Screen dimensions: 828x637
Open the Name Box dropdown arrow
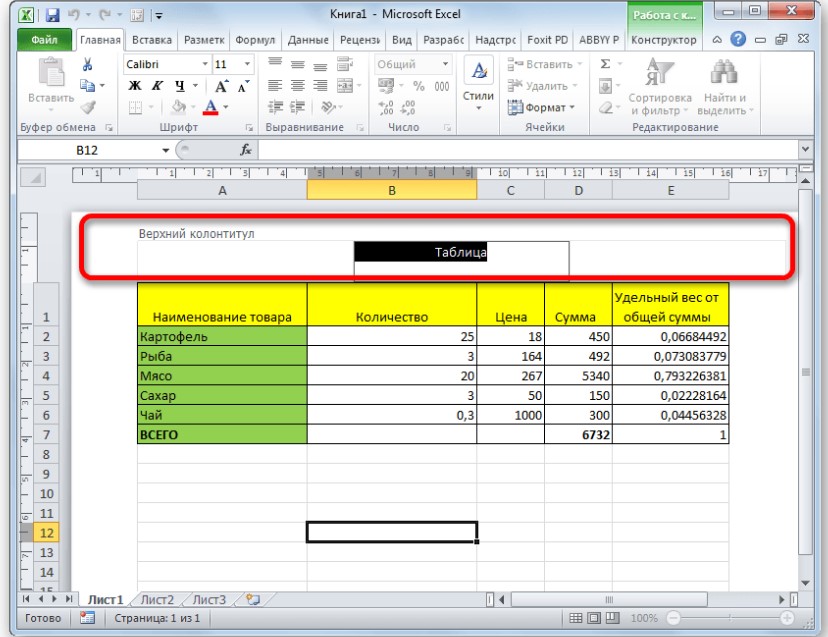pyautogui.click(x=166, y=150)
